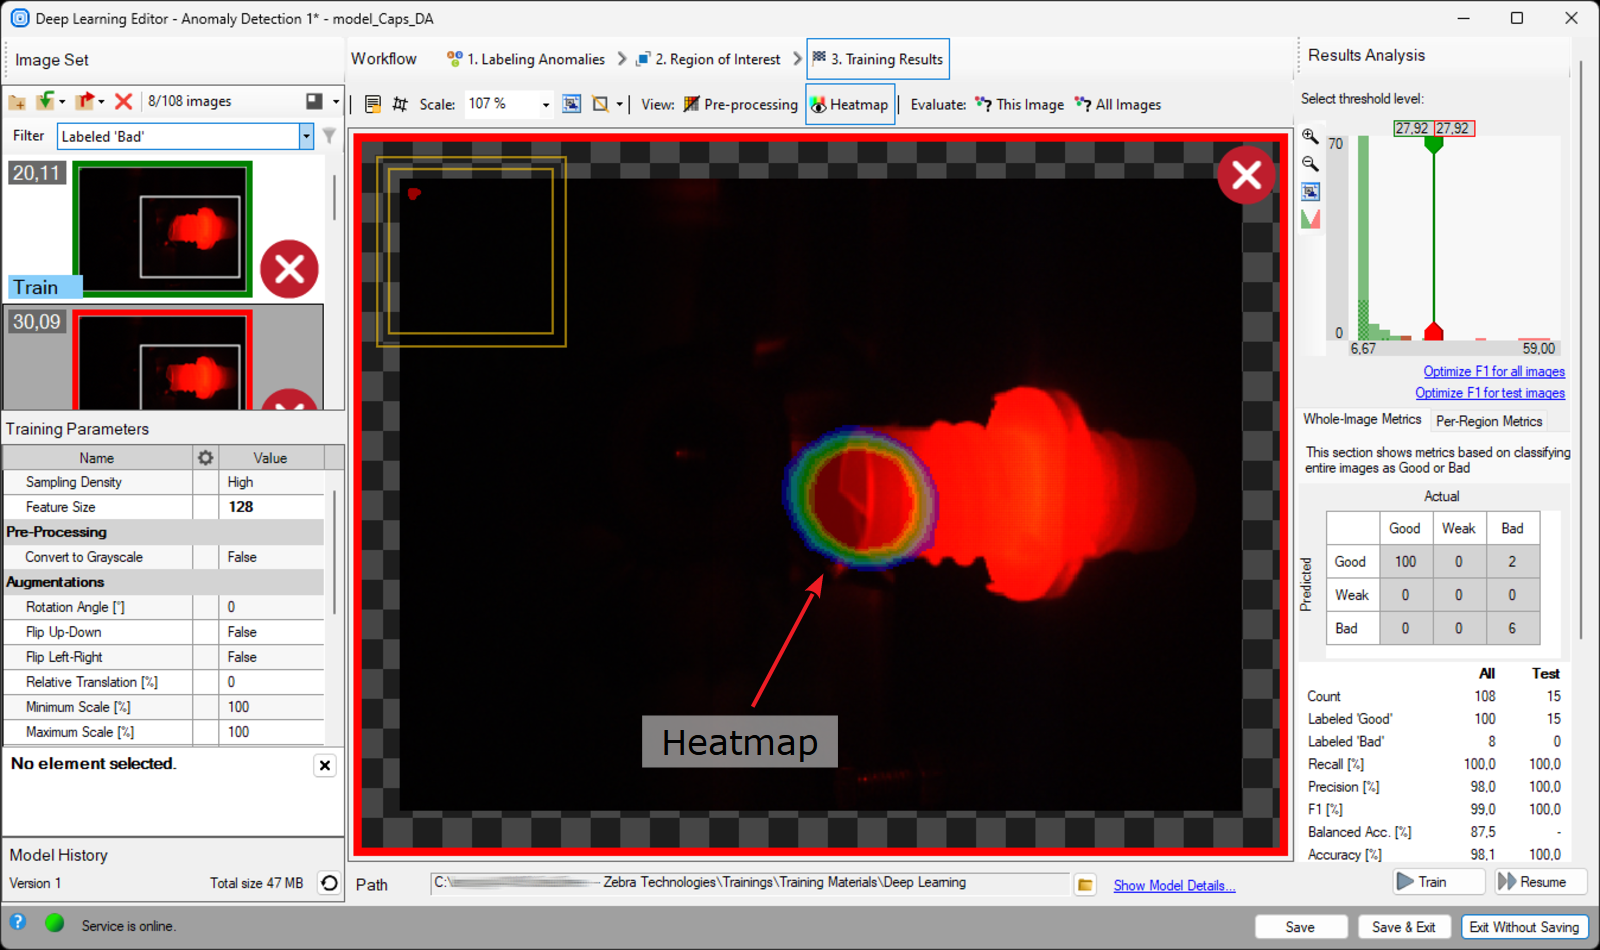Image resolution: width=1600 pixels, height=950 pixels.
Task: Click the Optimize F1 for all images link
Action: pos(1493,372)
